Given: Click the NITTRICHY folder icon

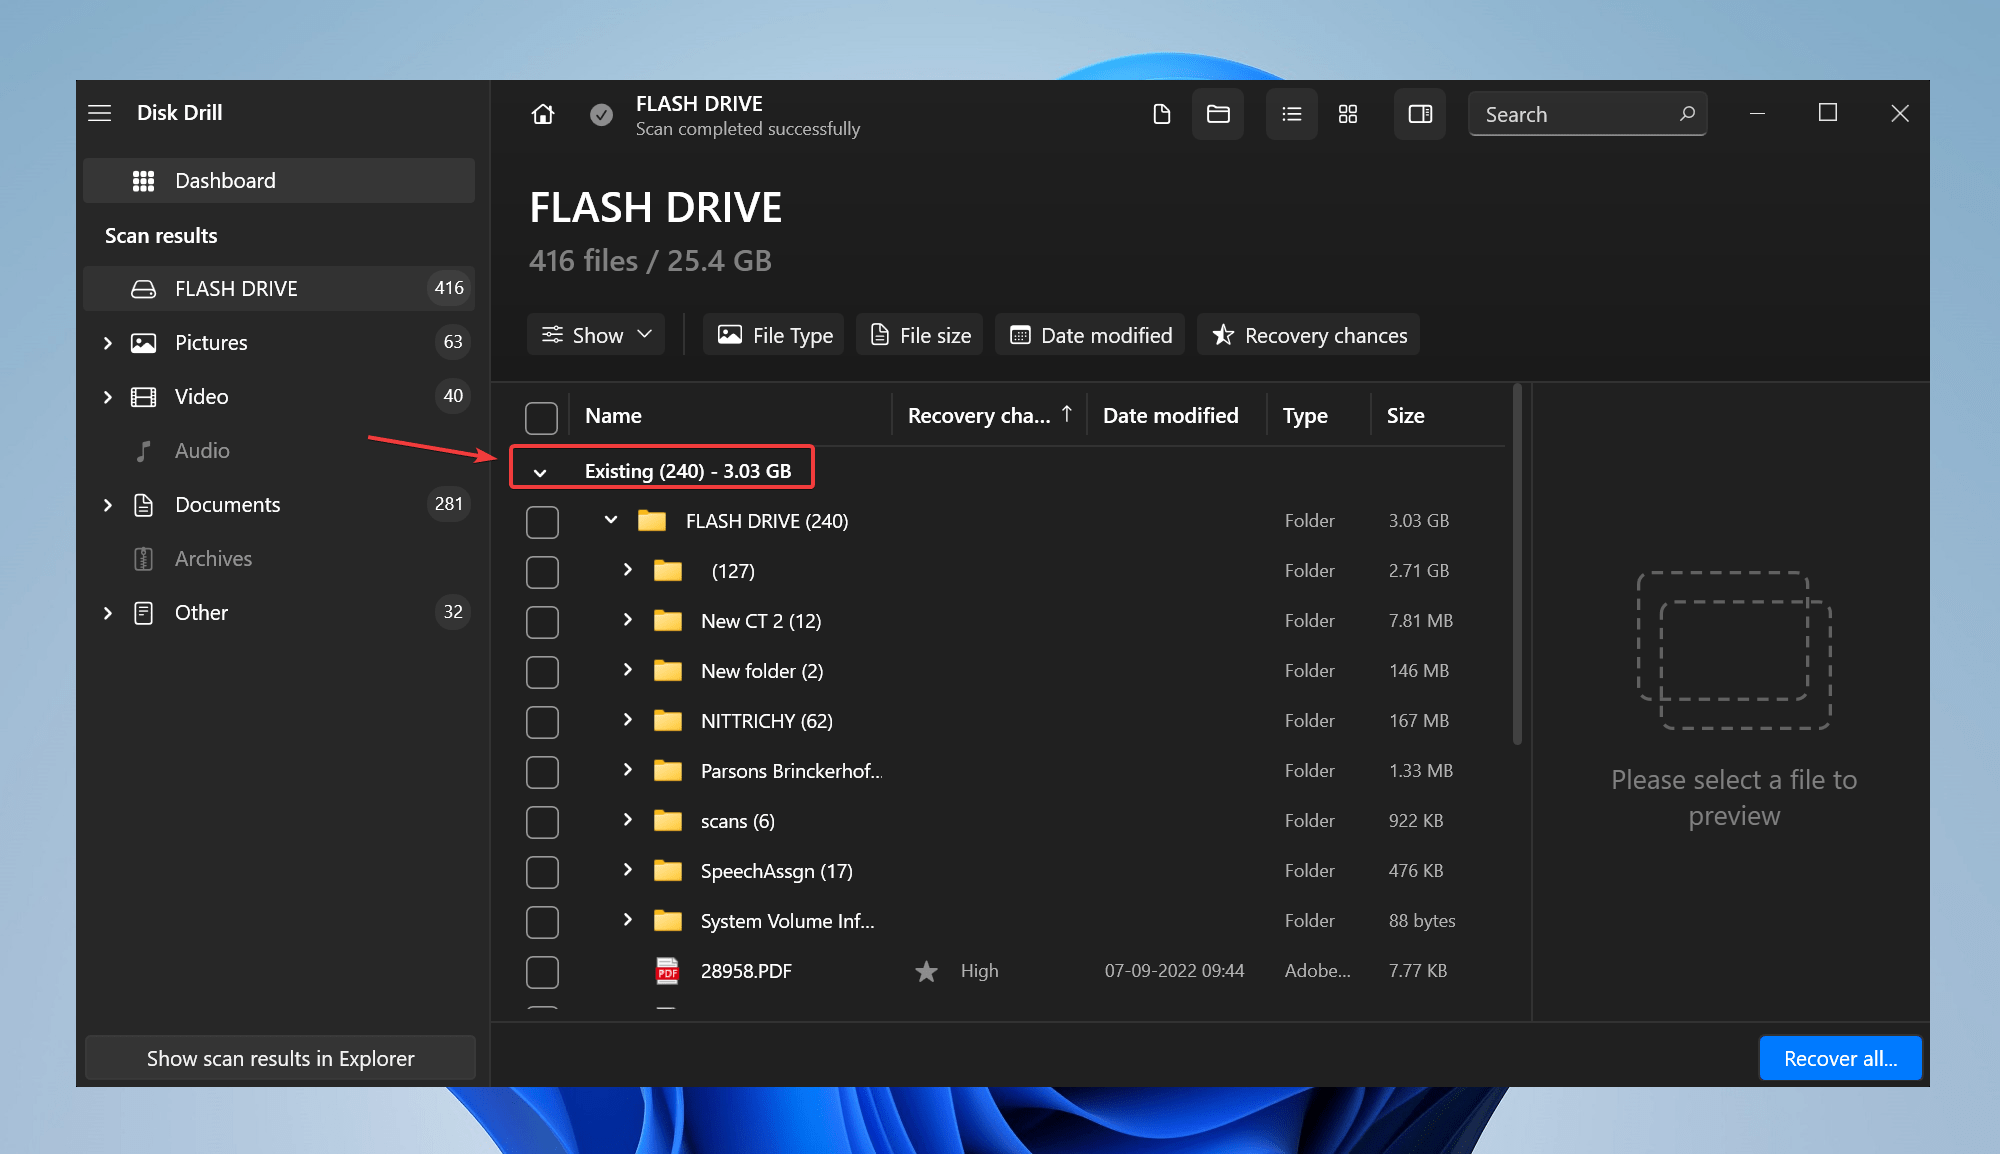Looking at the screenshot, I should pyautogui.click(x=668, y=721).
